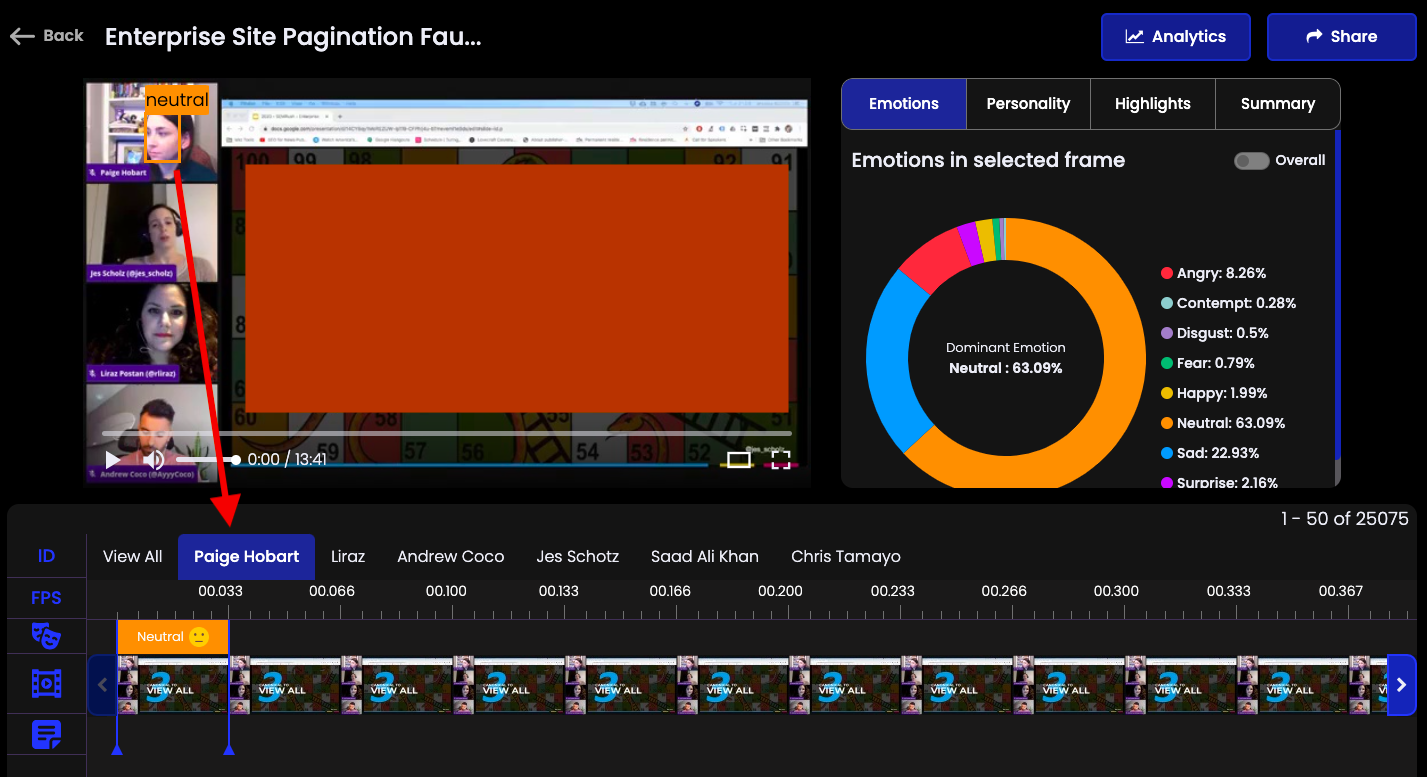This screenshot has width=1427, height=777.
Task: Go to next timeline frames page
Action: pos(1401,685)
